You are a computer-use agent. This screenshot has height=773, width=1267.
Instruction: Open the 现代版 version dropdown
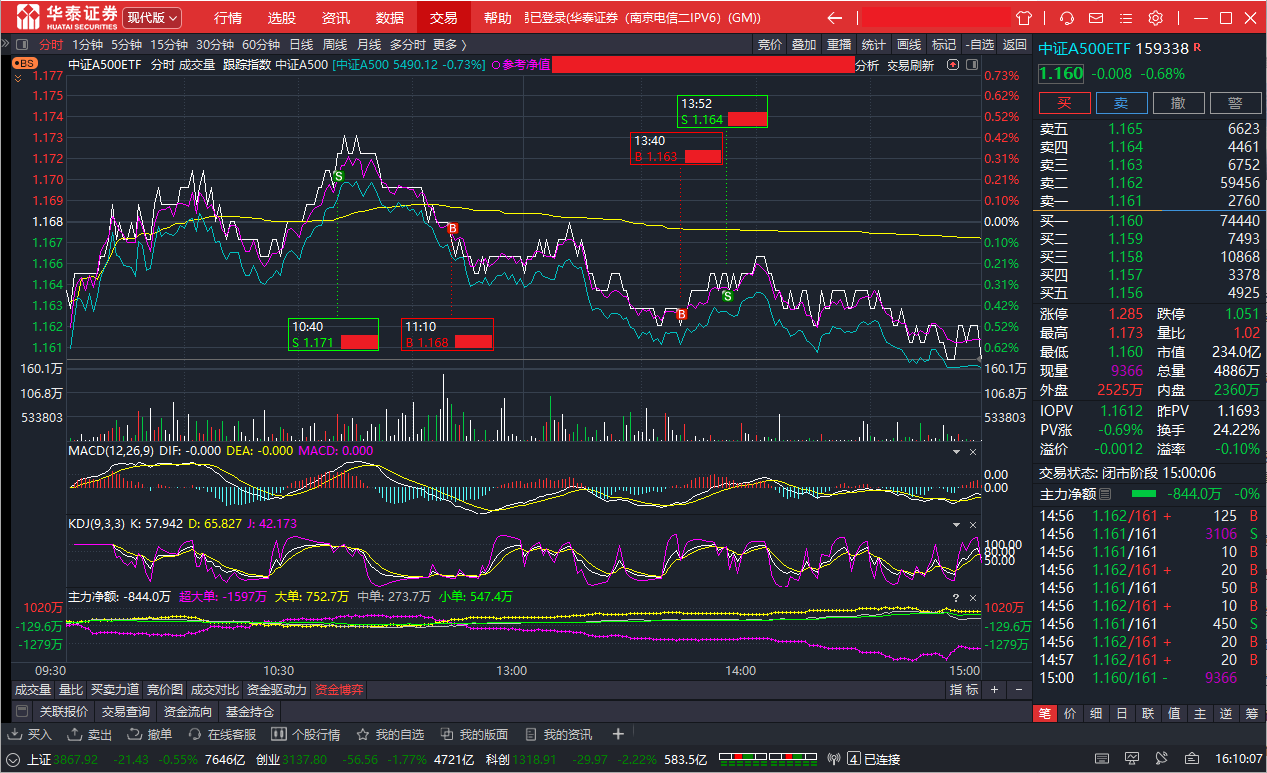[x=153, y=18]
